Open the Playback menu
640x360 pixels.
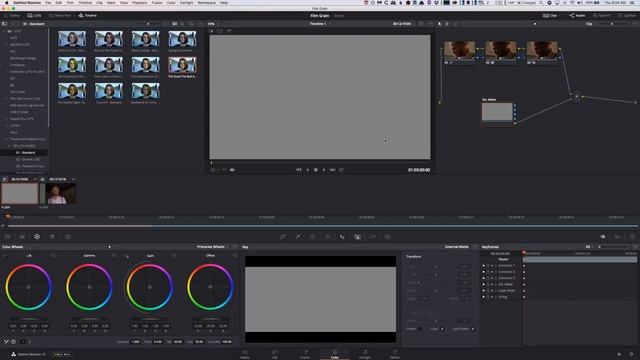point(140,2)
